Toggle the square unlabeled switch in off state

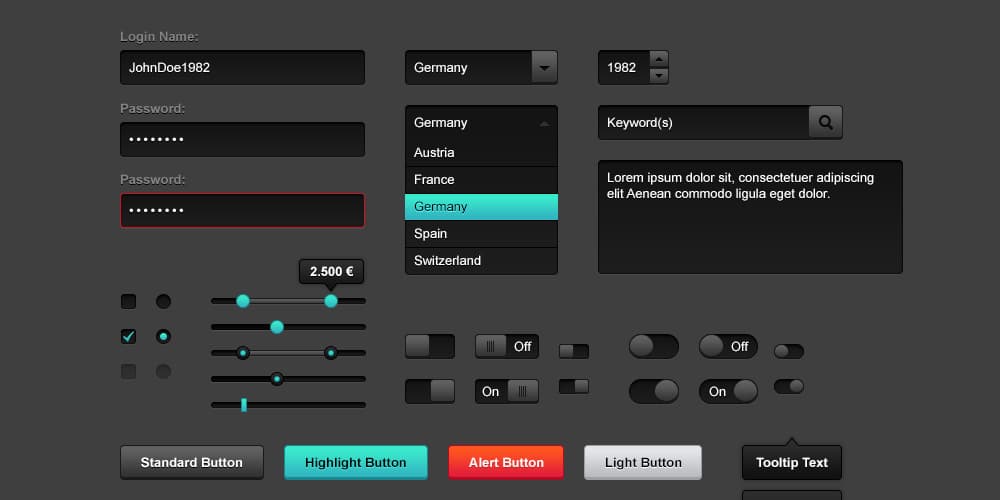430,346
